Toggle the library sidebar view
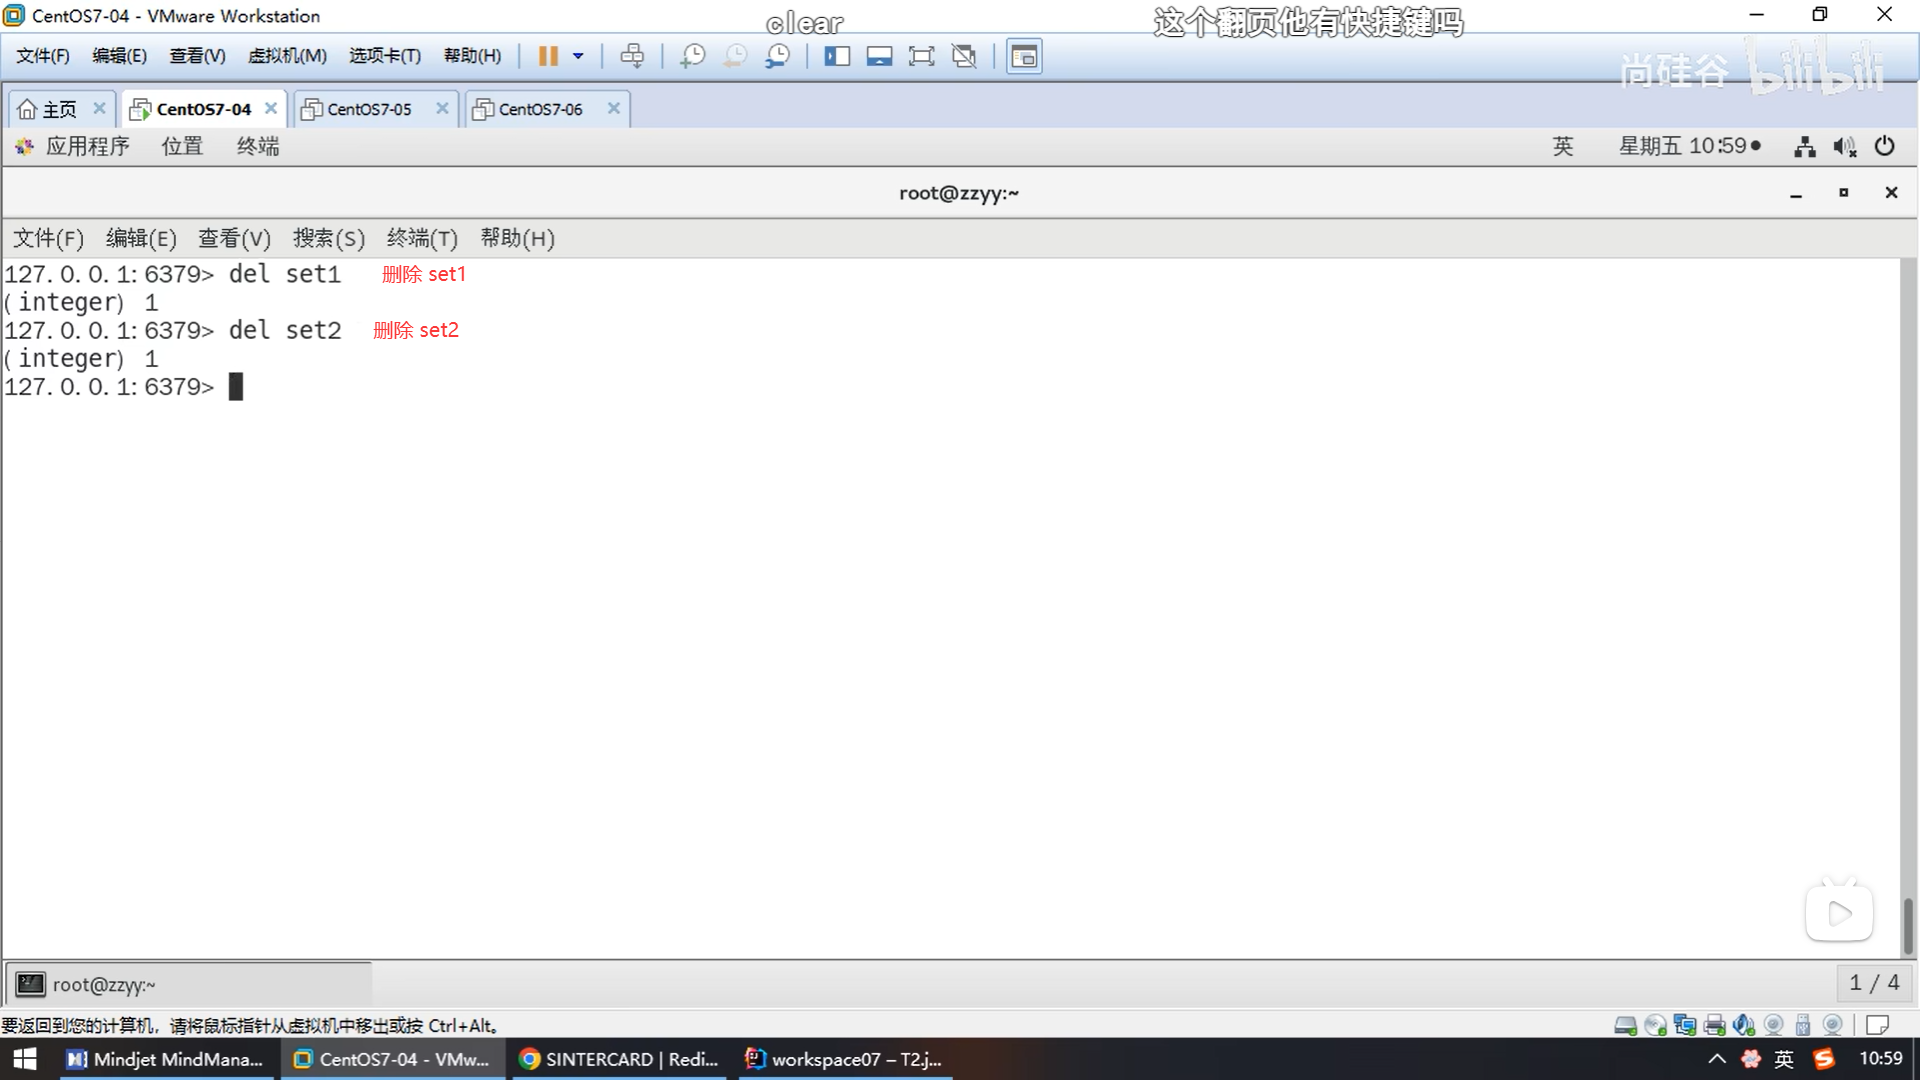Image resolution: width=1920 pixels, height=1080 pixels. click(x=836, y=56)
